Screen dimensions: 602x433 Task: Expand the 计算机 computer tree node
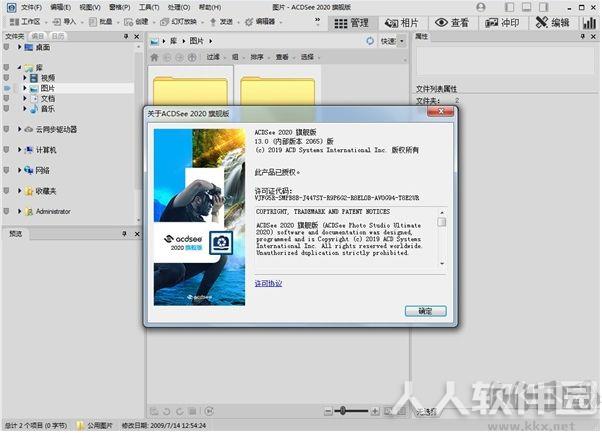19,150
